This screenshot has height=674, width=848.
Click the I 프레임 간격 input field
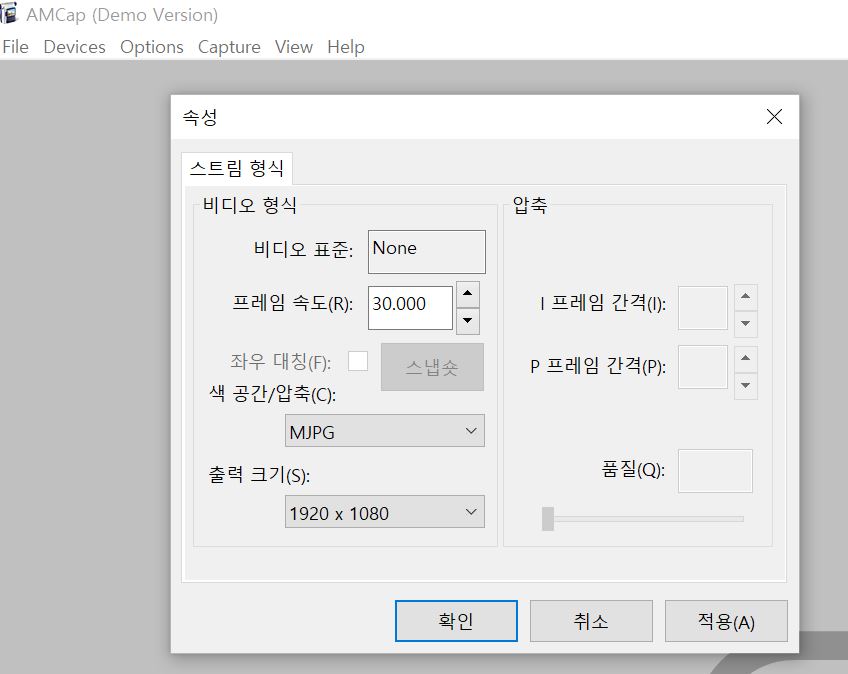(x=703, y=308)
